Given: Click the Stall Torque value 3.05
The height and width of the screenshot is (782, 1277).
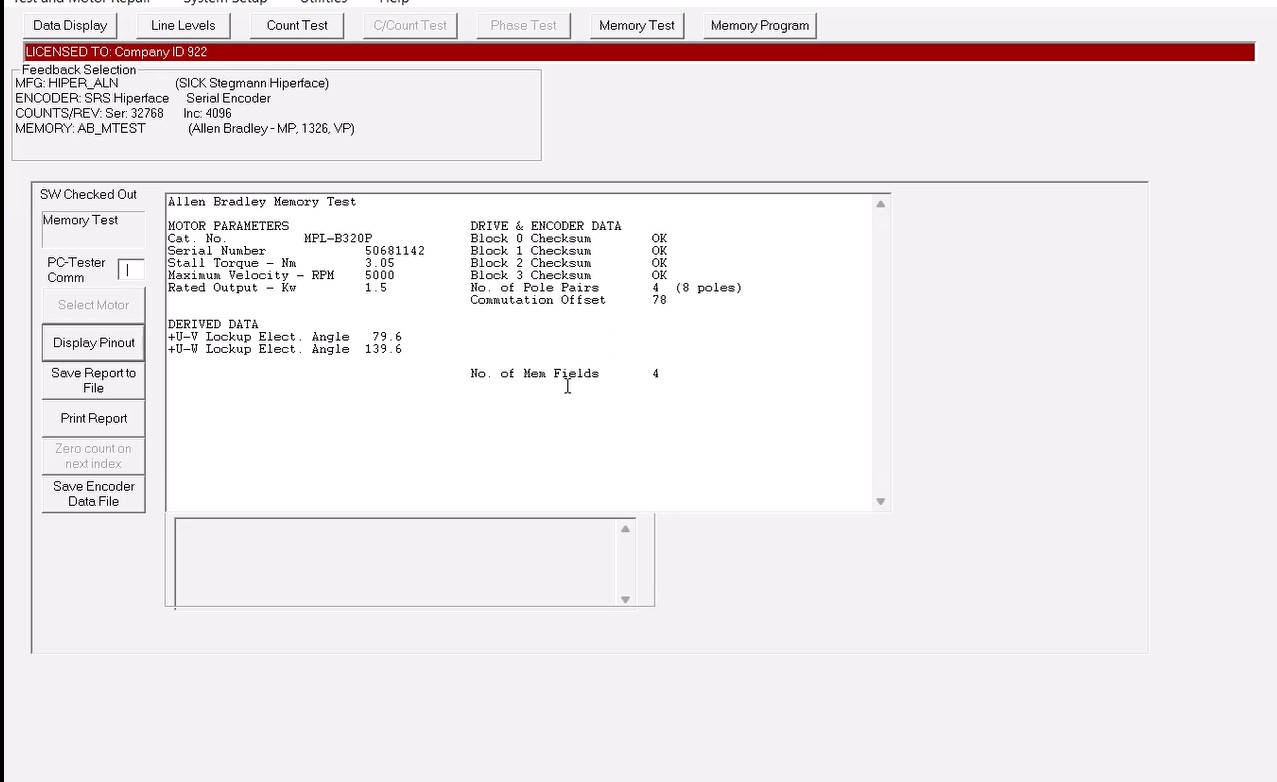Looking at the screenshot, I should (380, 263).
